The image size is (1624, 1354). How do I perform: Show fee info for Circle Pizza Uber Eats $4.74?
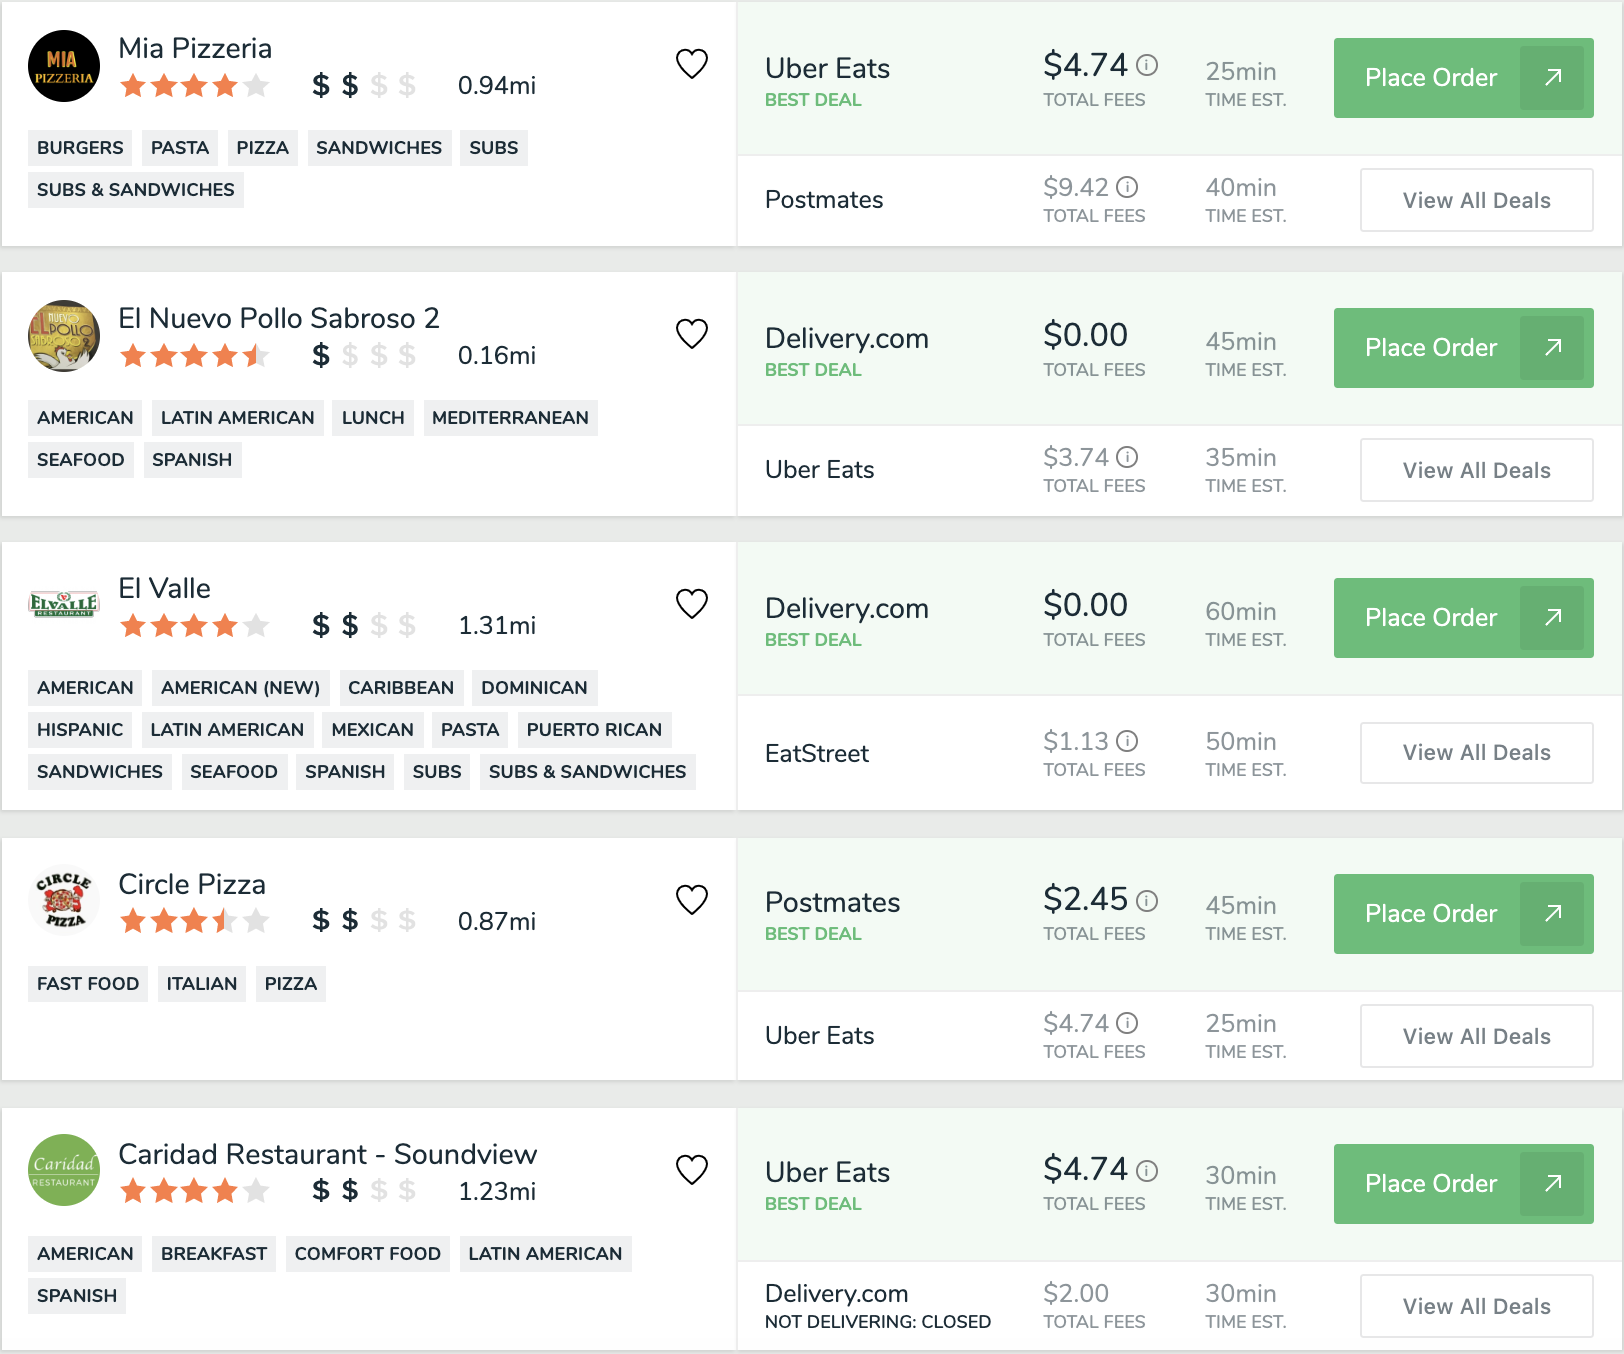[x=1127, y=1023]
